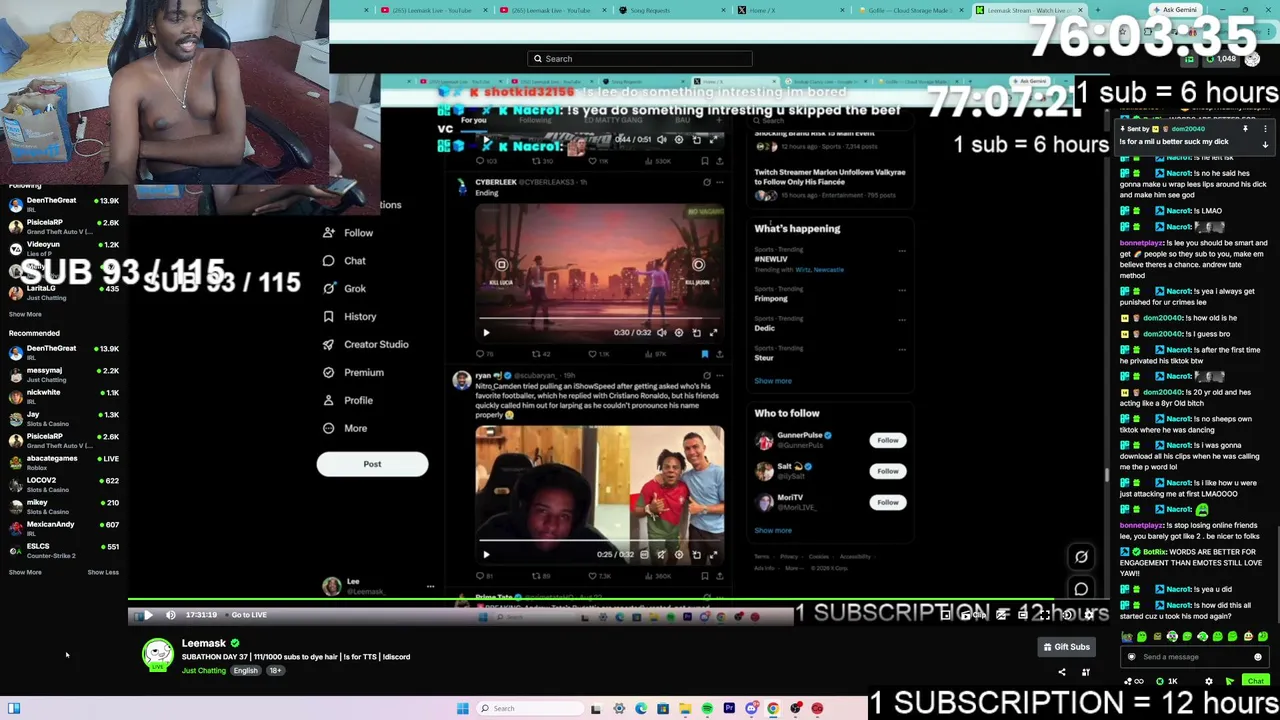The height and width of the screenshot is (720, 1280).
Task: Open nickwhite channel in sidebar
Action: click(x=62, y=396)
